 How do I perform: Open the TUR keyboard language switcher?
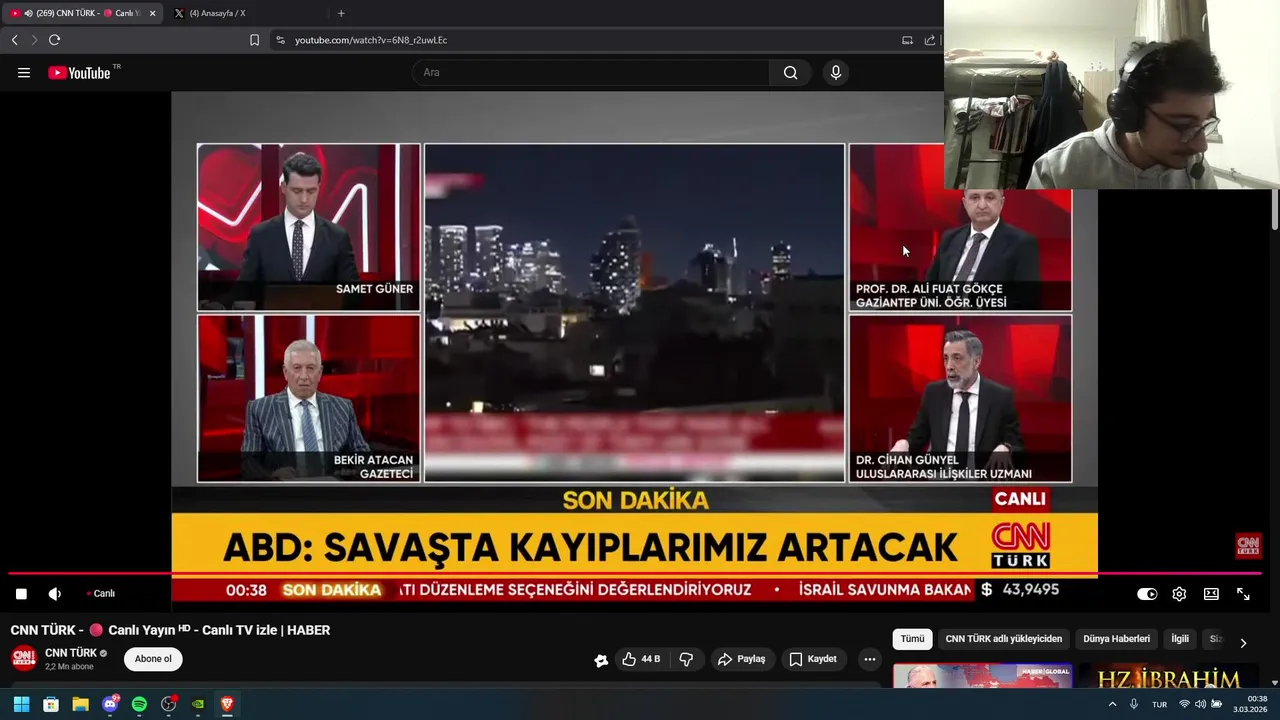coord(1159,704)
